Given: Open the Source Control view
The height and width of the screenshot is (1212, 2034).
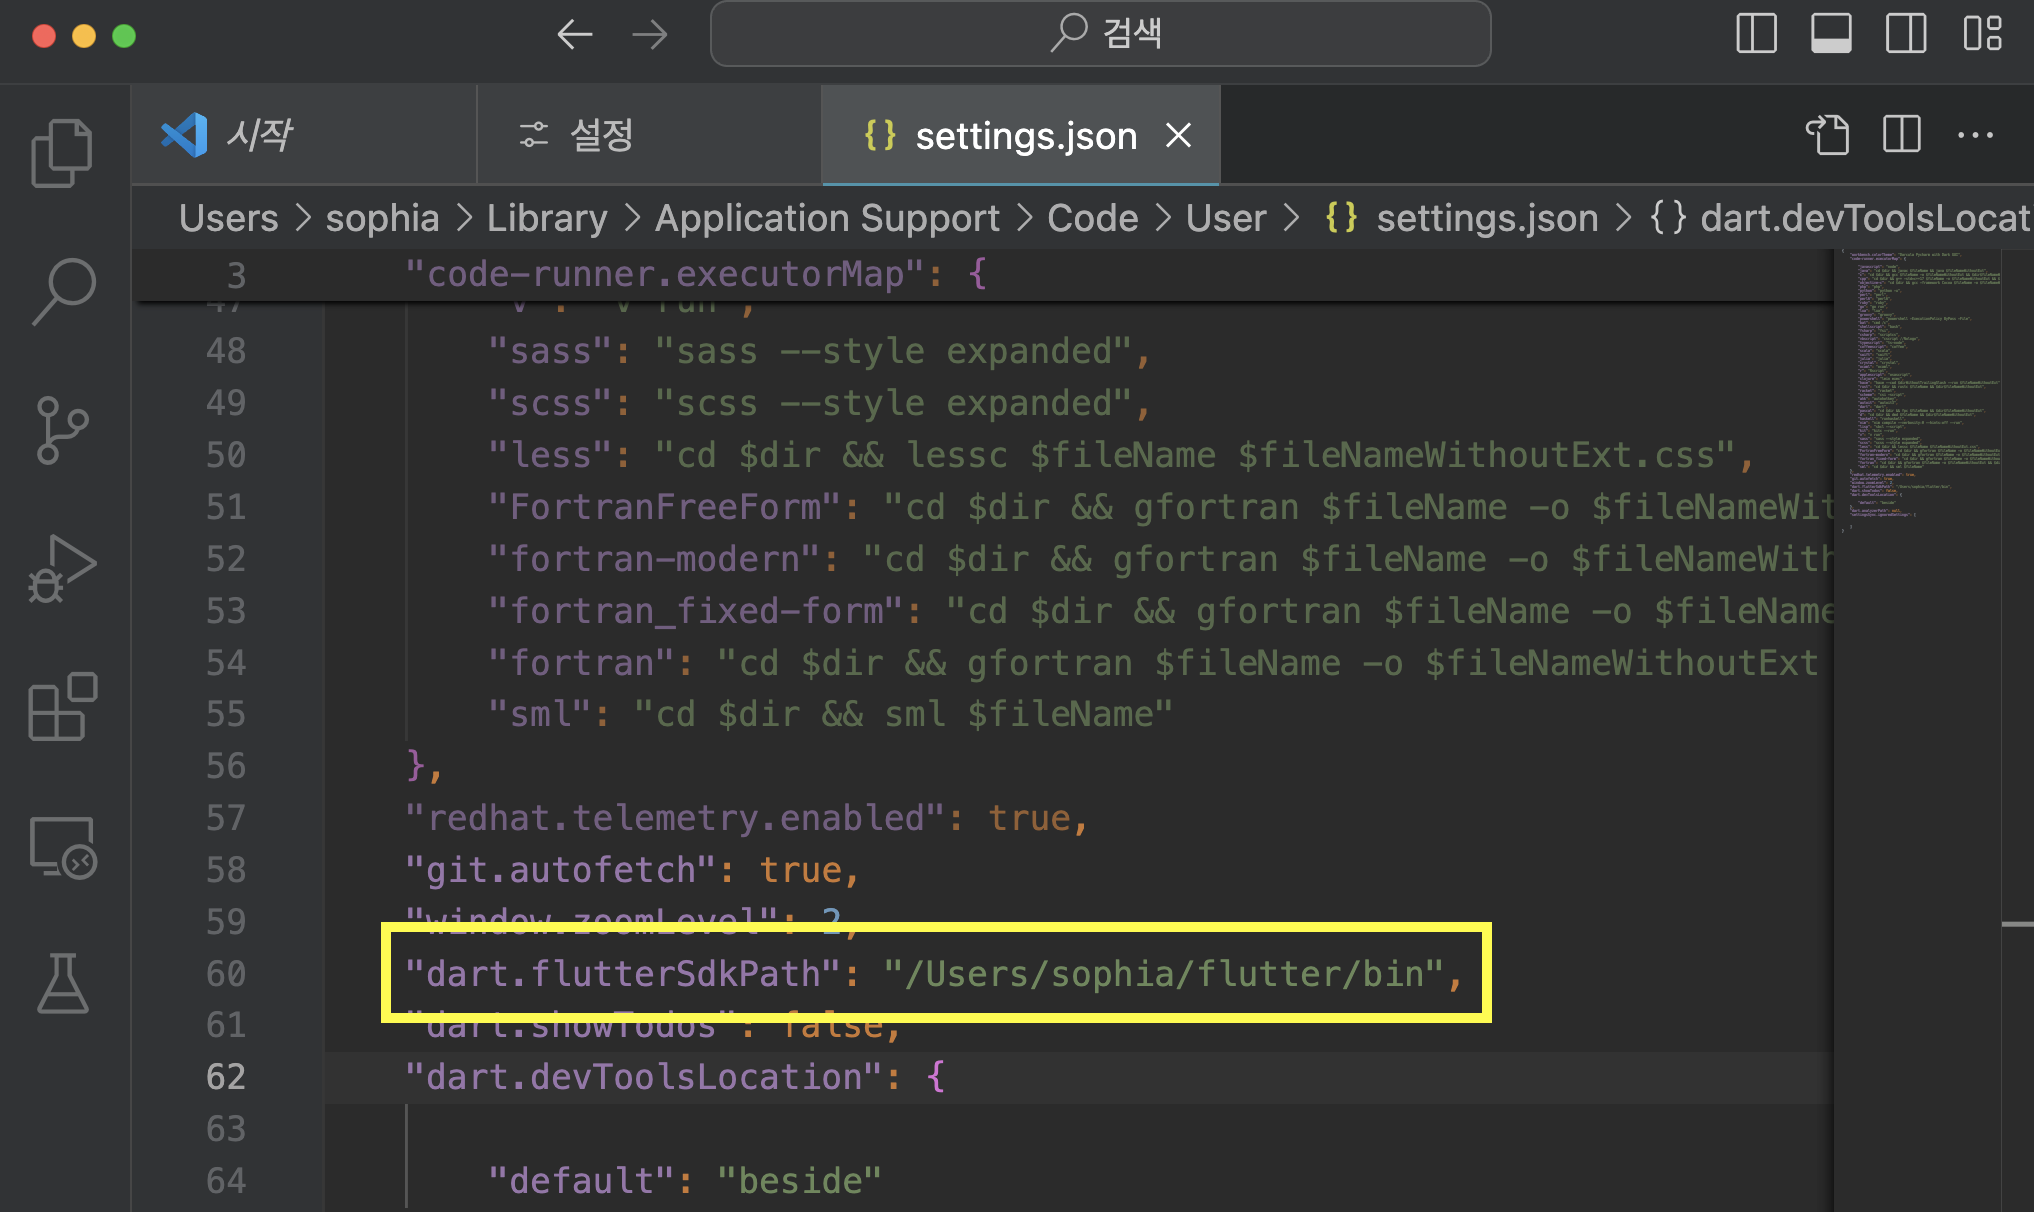Looking at the screenshot, I should (x=62, y=430).
